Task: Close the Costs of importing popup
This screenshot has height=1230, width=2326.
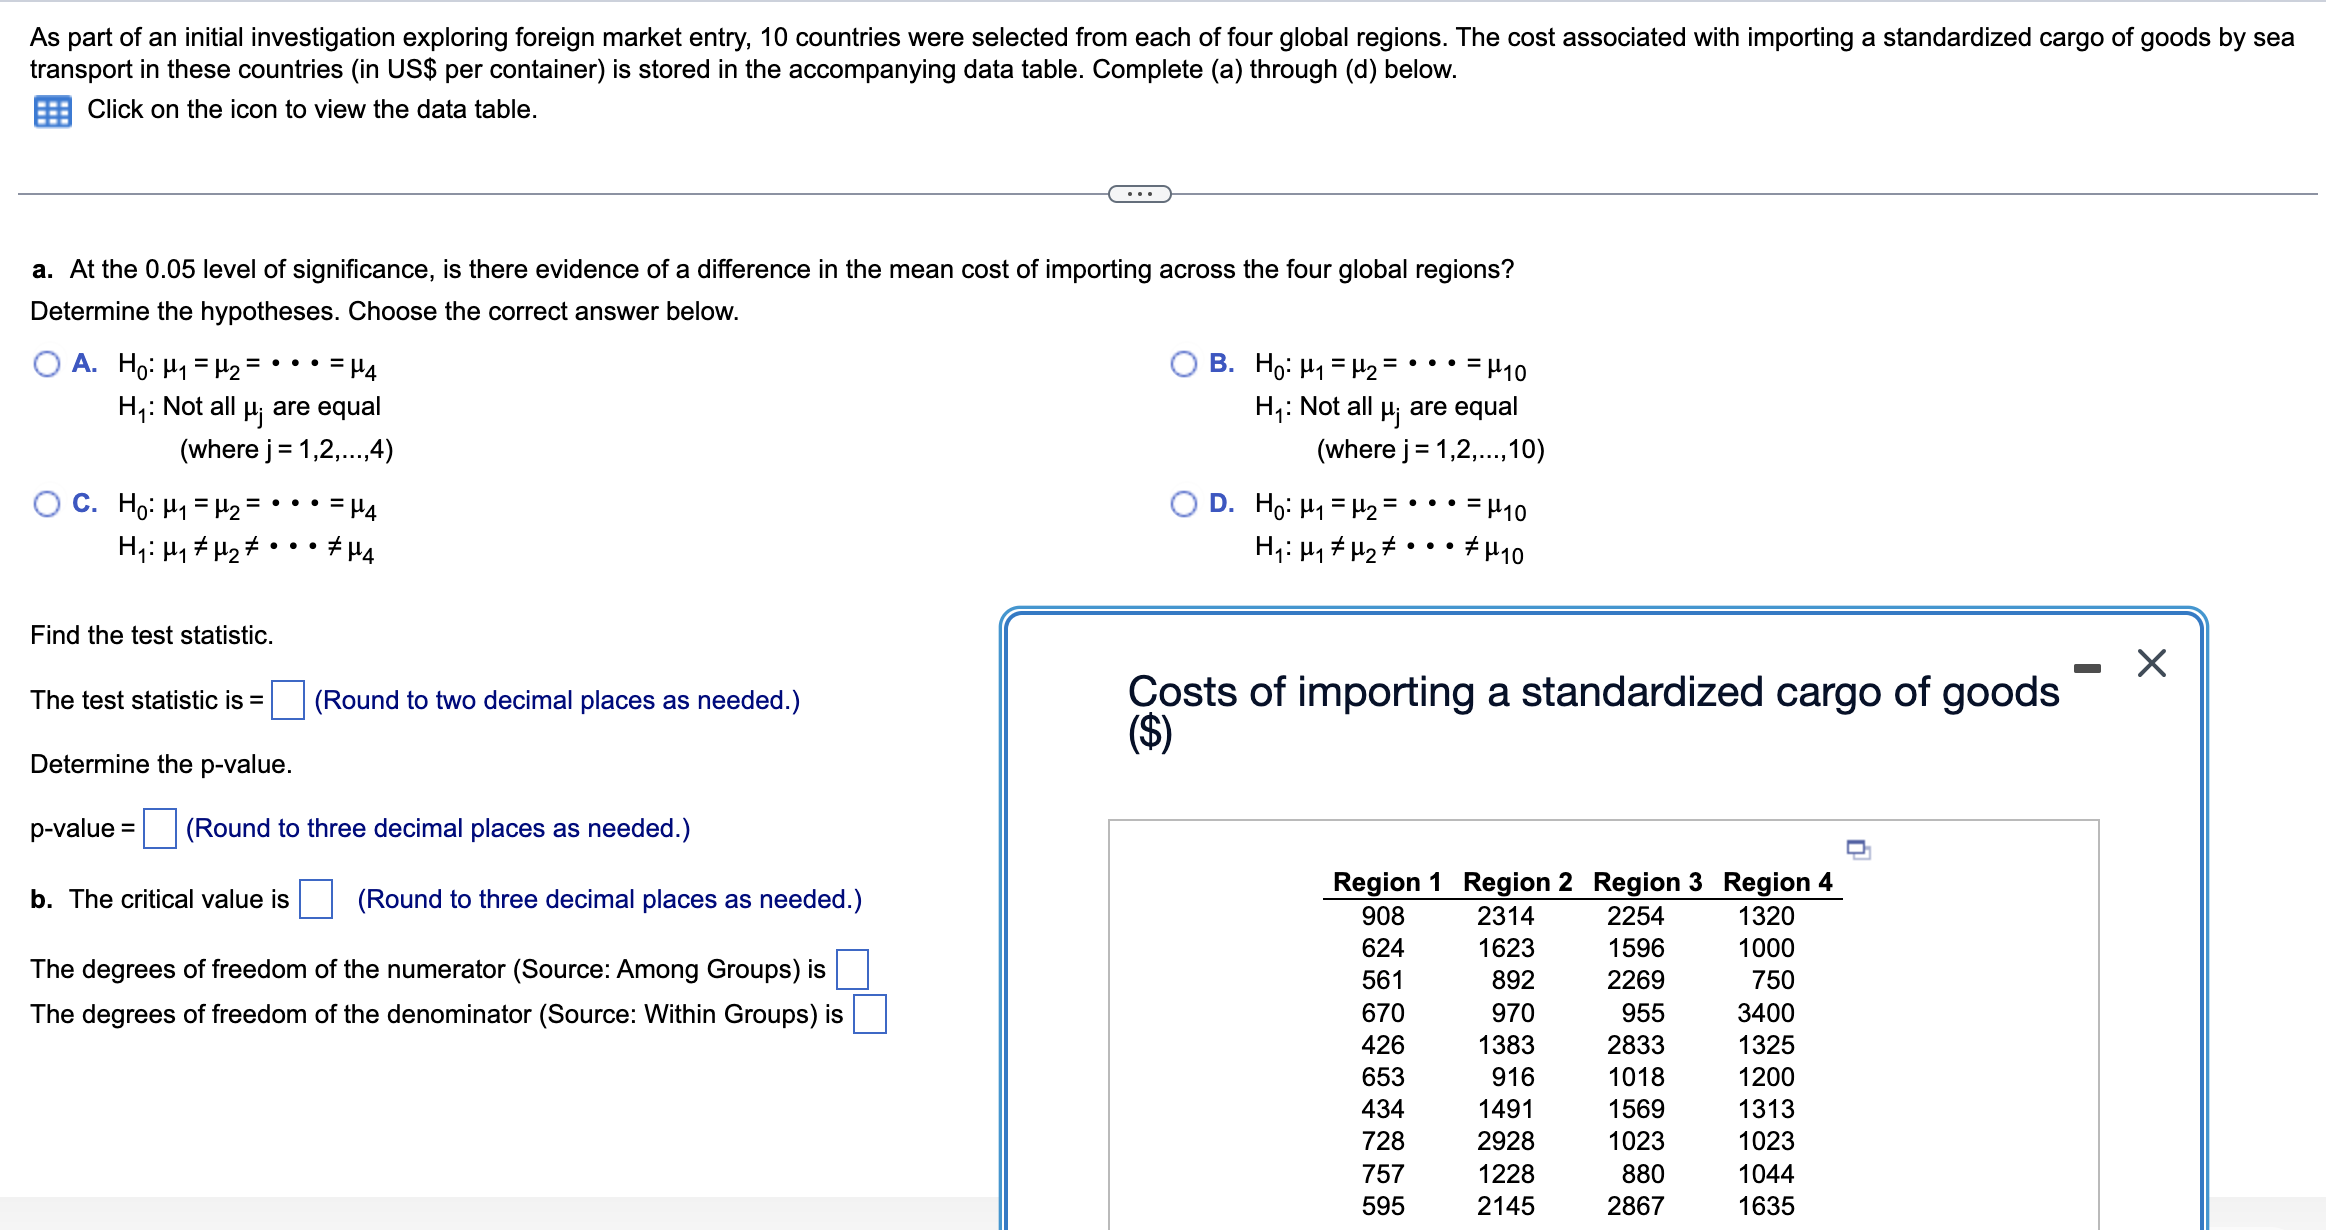Action: point(2152,661)
